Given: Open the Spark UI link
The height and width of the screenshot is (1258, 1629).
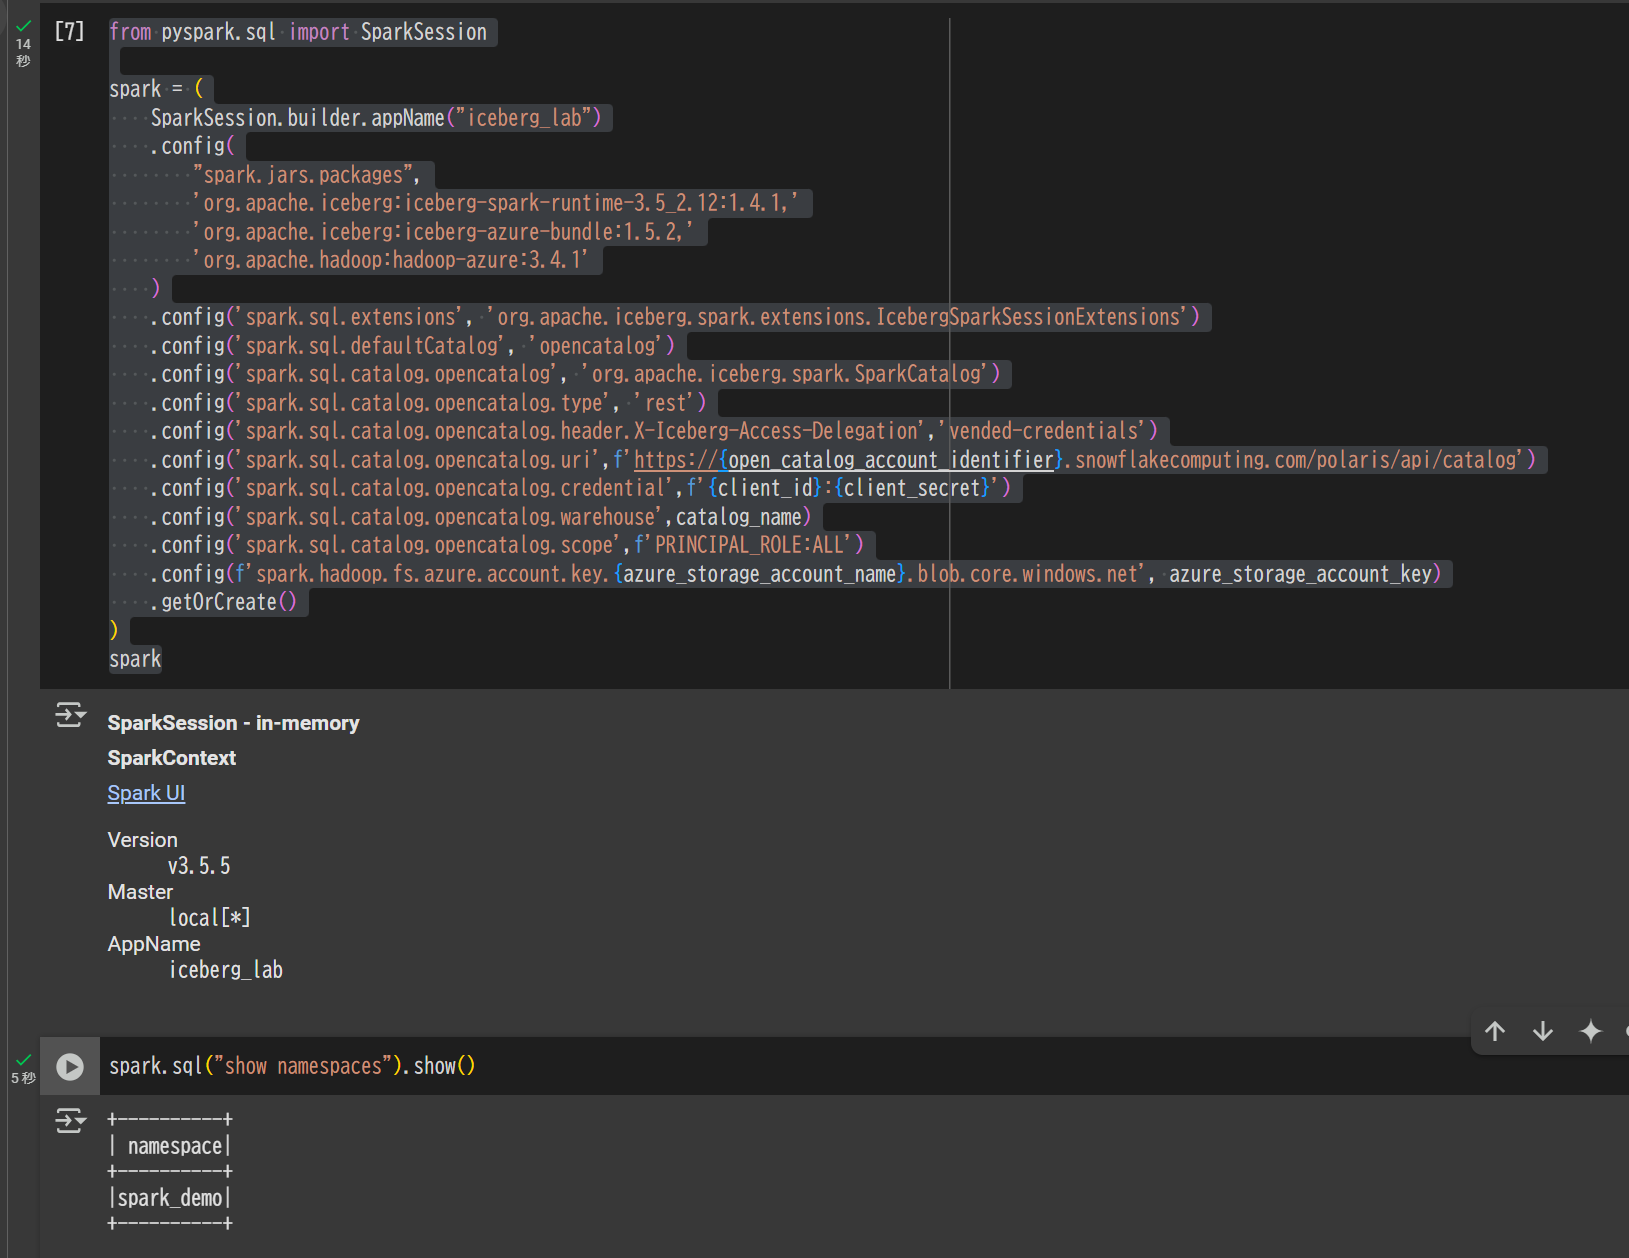Looking at the screenshot, I should (x=146, y=793).
